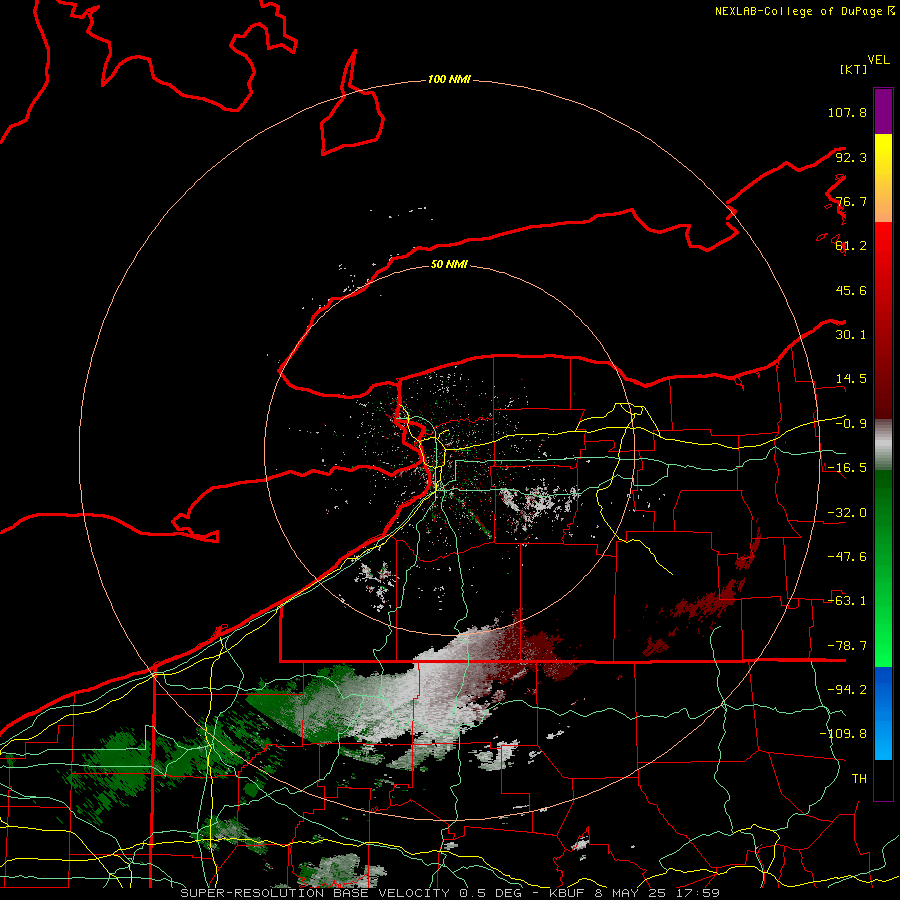Viewport: 900px width, 900px height.
Task: Click the VEL legend title
Action: coord(878,60)
